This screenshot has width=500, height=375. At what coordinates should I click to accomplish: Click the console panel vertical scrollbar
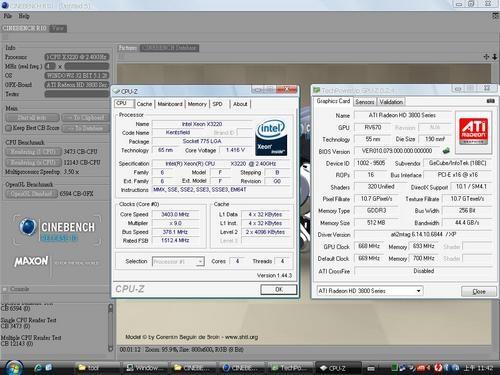pos(111,328)
